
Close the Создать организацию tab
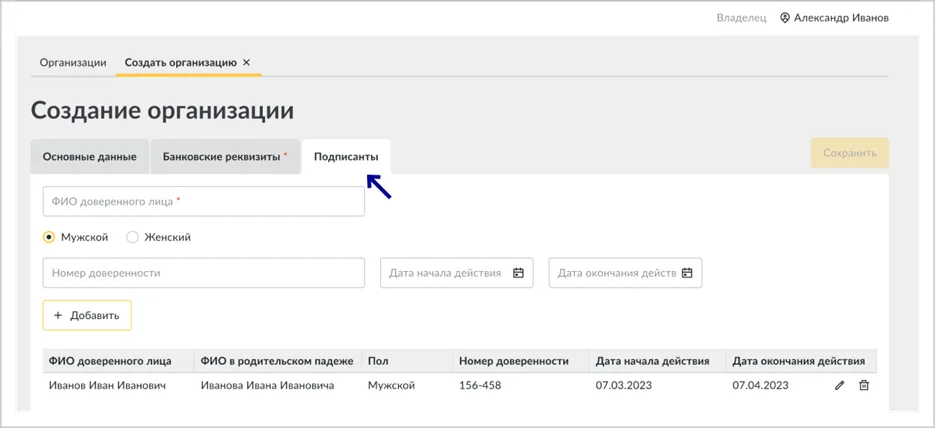point(246,63)
